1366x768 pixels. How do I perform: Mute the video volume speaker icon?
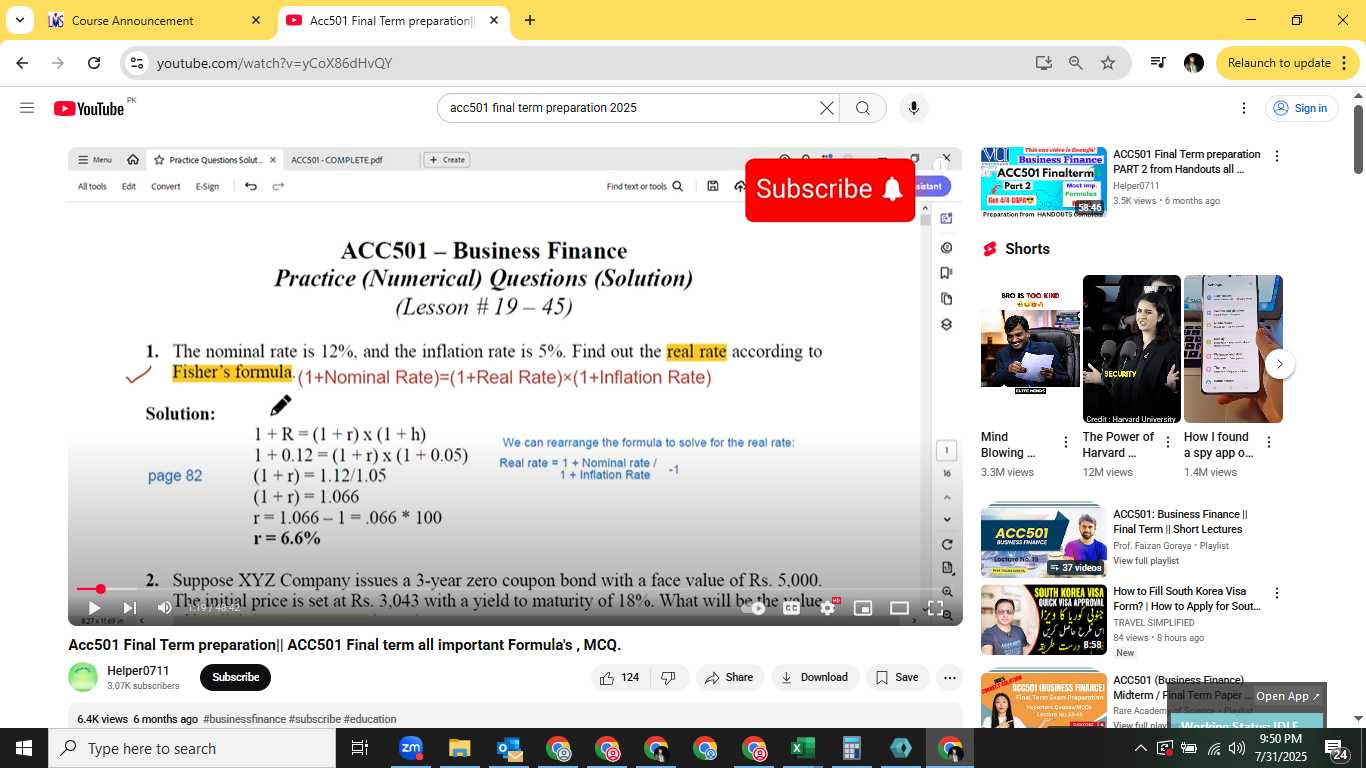point(165,607)
